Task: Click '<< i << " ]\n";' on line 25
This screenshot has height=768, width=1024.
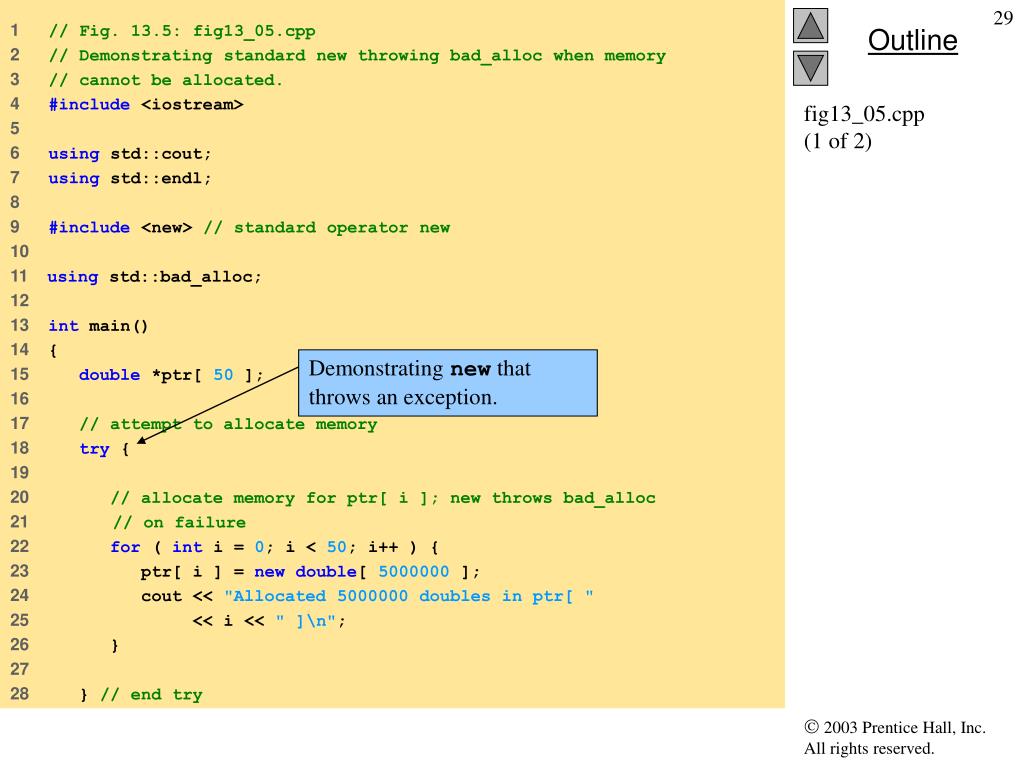Action: [x=268, y=620]
